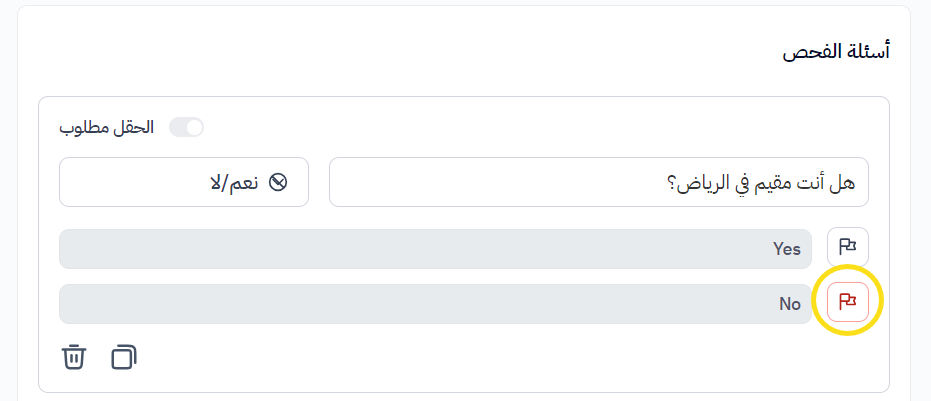The width and height of the screenshot is (931, 401).
Task: Flag the Yes answer option
Action: [848, 247]
